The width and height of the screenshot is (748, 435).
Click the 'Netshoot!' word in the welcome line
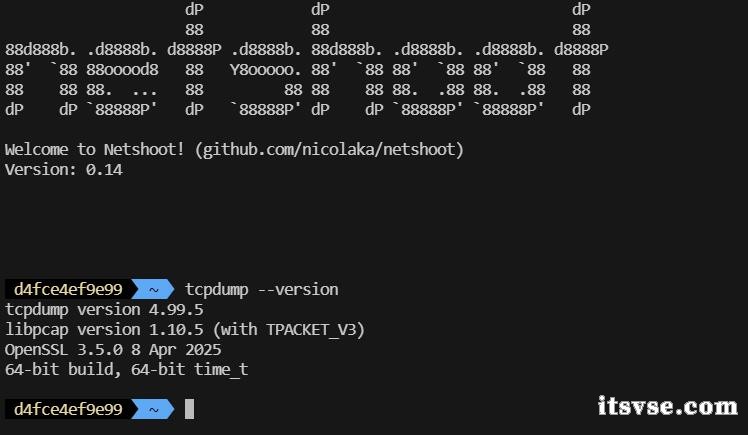144,150
